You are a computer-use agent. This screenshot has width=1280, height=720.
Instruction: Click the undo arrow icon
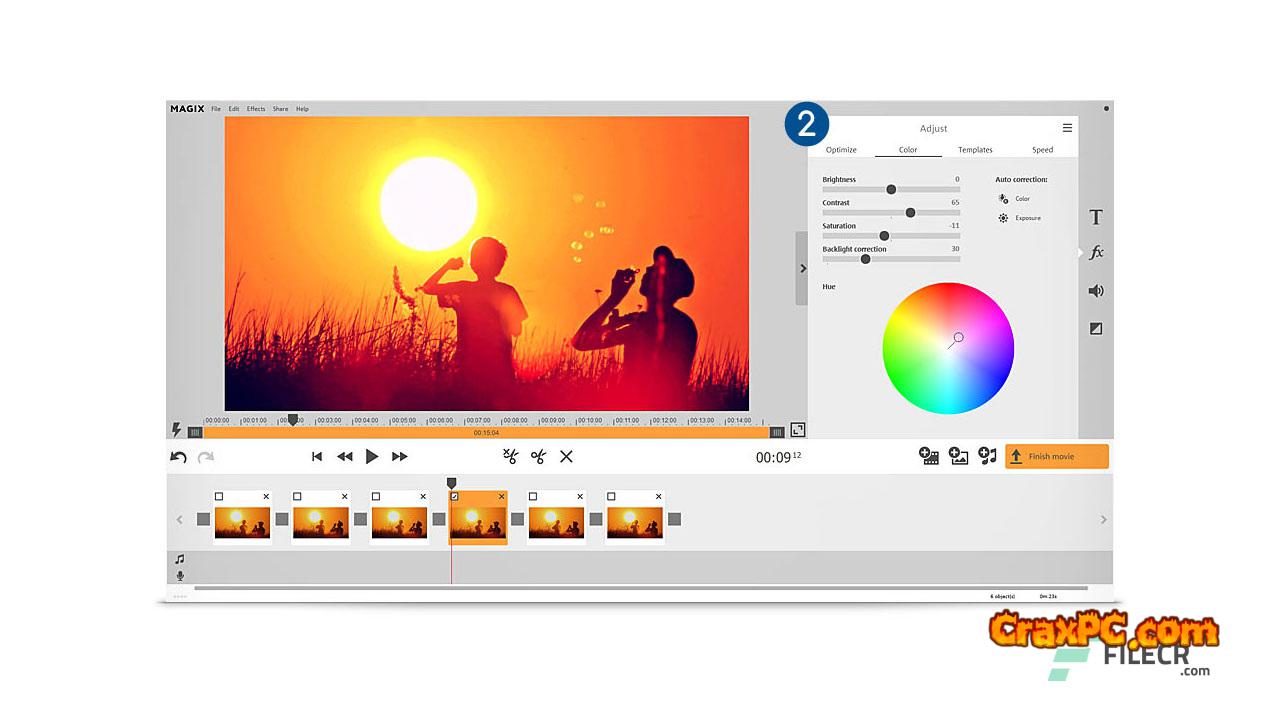178,457
